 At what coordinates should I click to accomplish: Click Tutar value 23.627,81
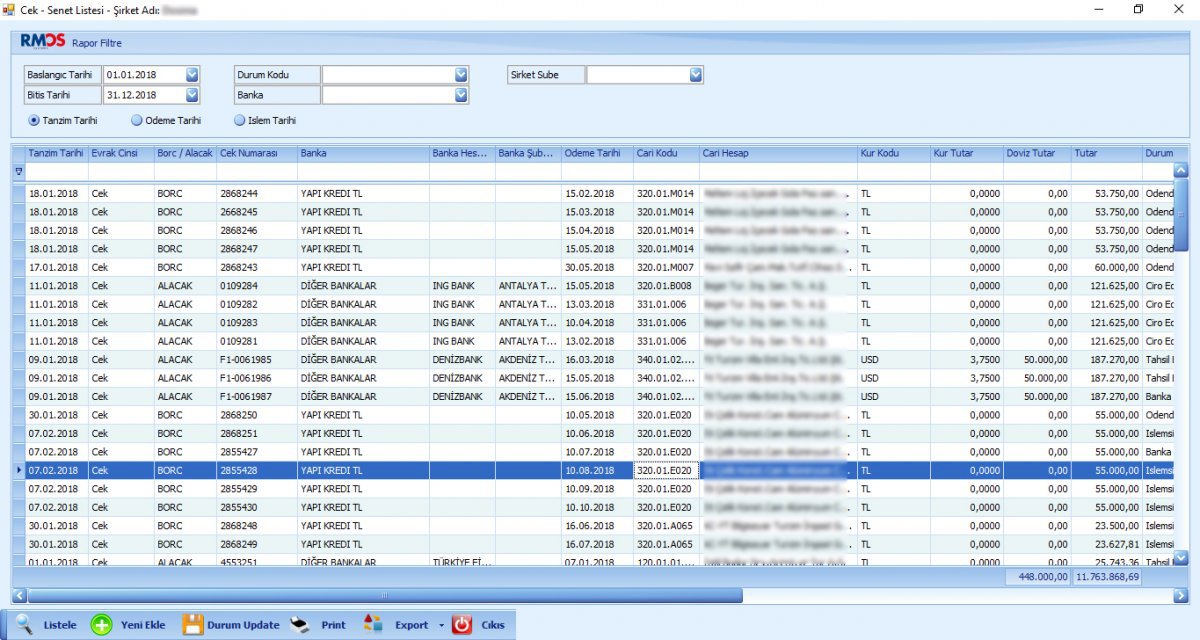tap(1106, 544)
